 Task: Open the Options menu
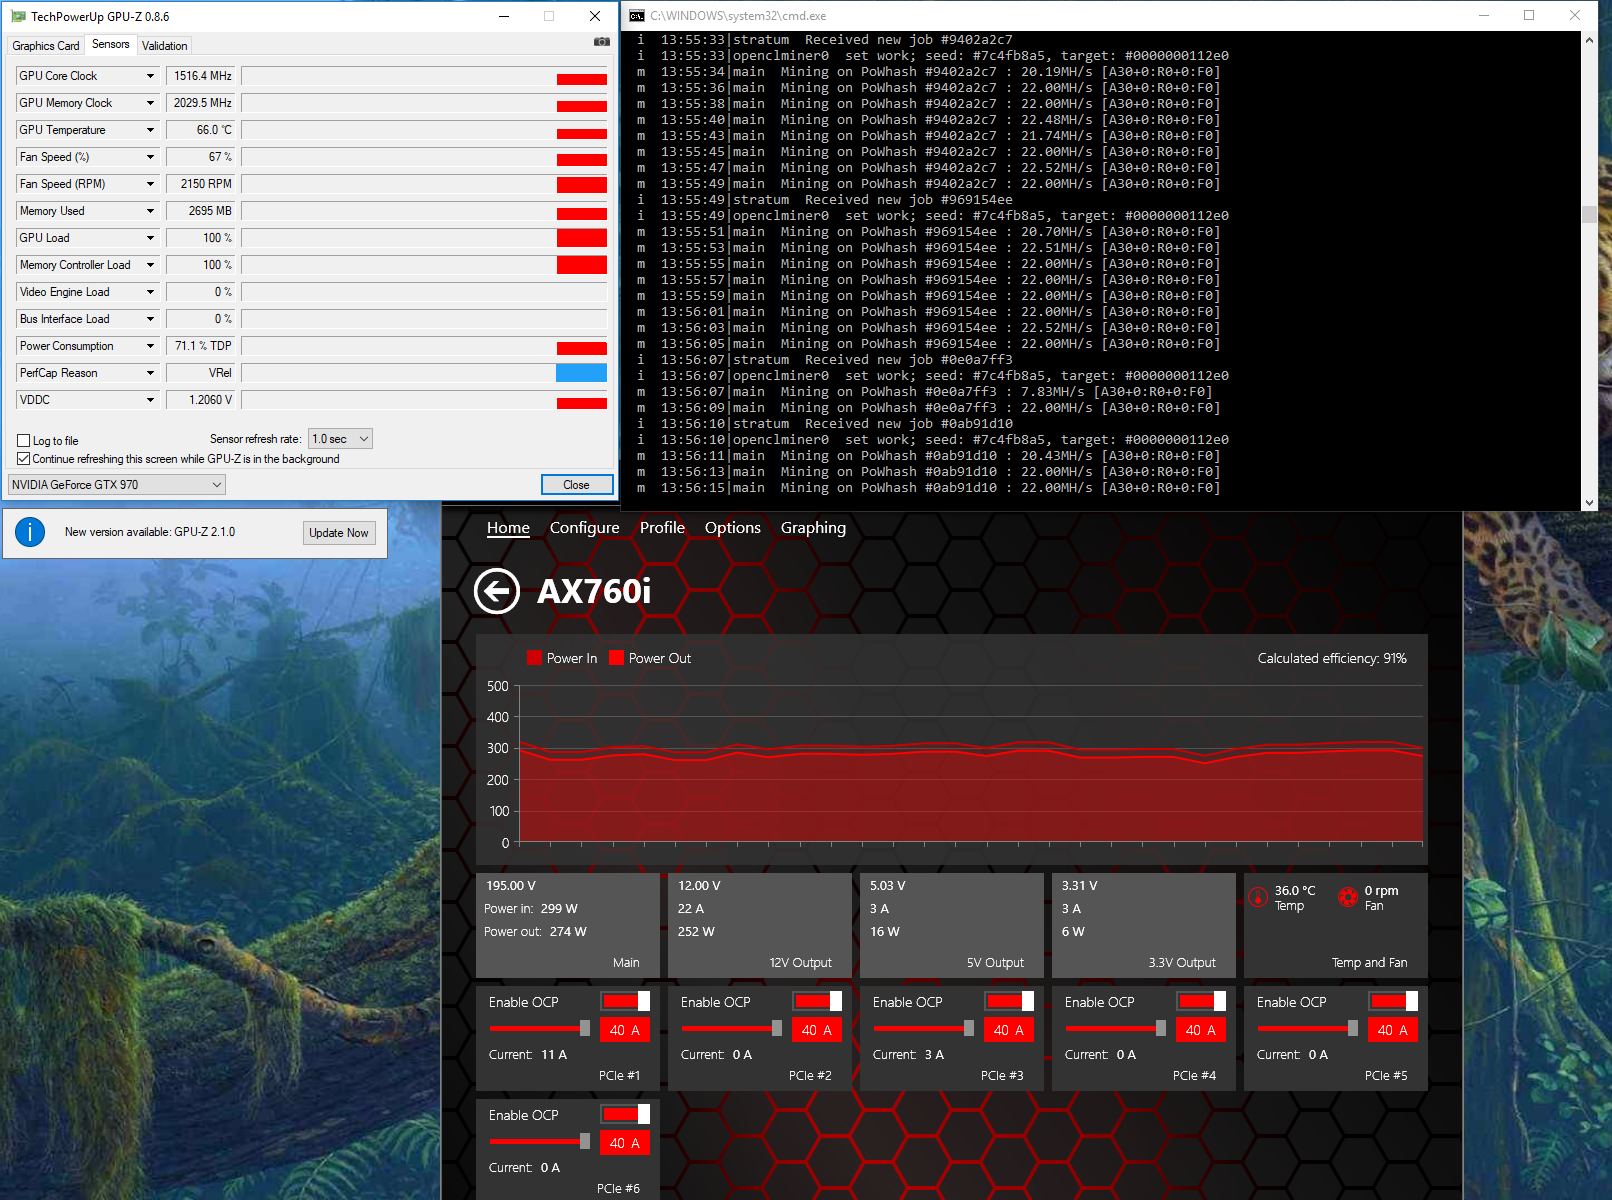(733, 528)
